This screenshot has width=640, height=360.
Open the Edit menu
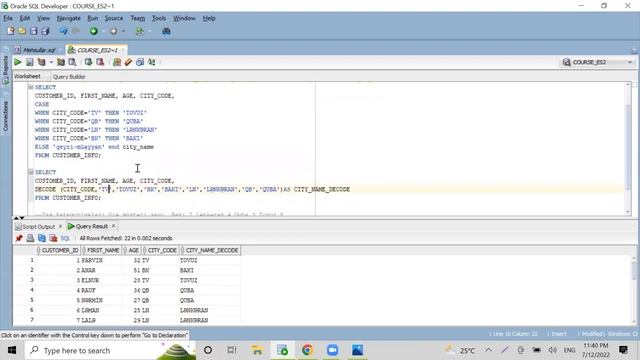pos(25,18)
